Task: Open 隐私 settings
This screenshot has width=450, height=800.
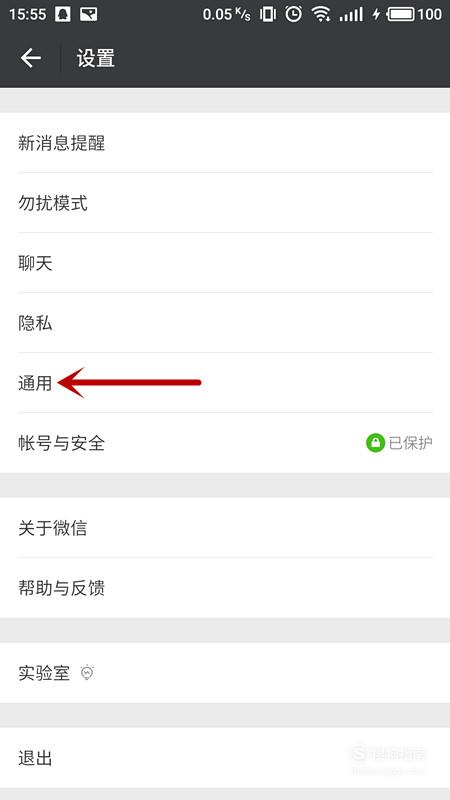Action: coord(225,323)
